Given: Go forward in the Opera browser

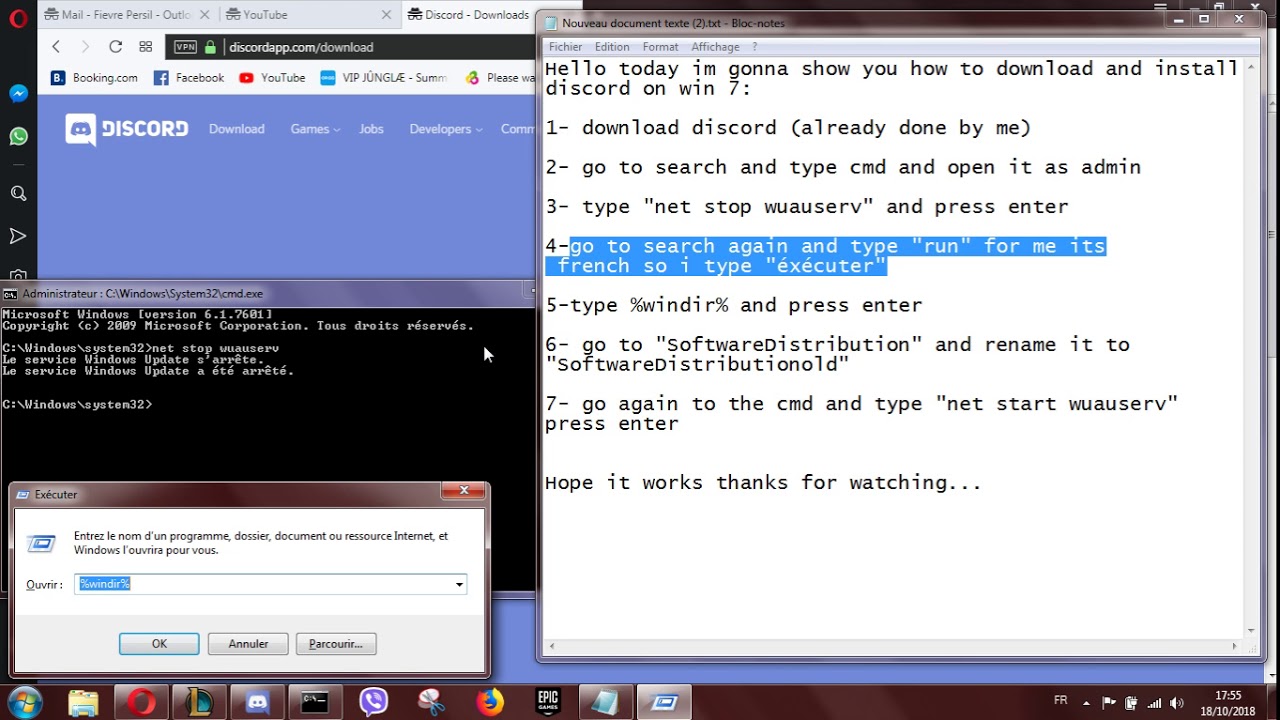Looking at the screenshot, I should [x=85, y=47].
